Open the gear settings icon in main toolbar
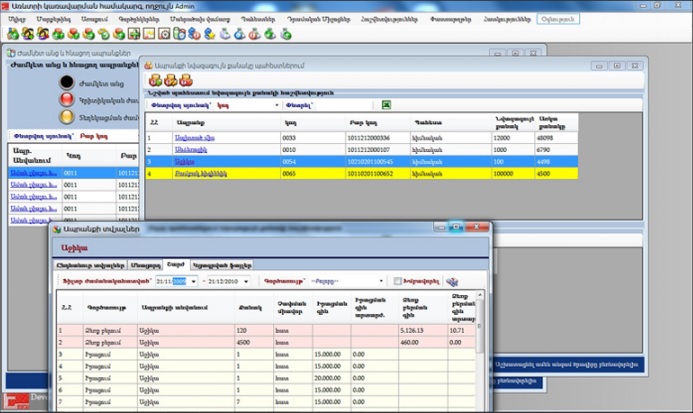693x413 pixels. tap(164, 34)
